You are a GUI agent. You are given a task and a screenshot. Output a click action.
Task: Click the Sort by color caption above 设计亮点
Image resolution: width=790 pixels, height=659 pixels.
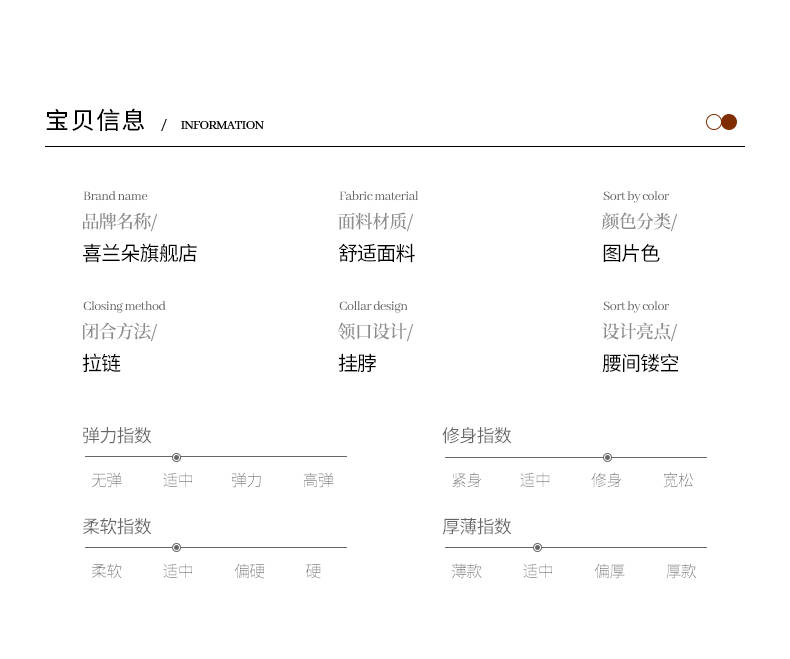[636, 306]
